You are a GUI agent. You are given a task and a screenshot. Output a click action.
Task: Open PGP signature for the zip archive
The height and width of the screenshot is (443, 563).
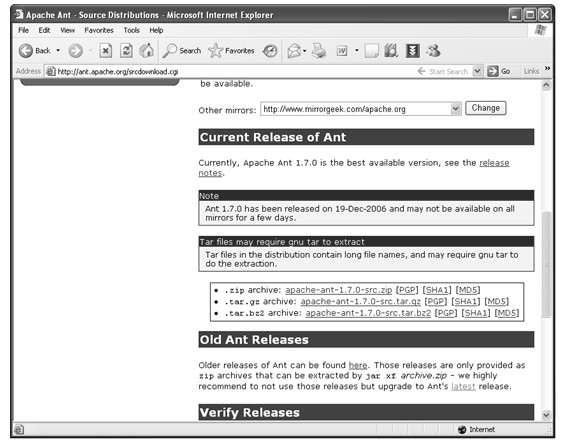[x=407, y=290]
